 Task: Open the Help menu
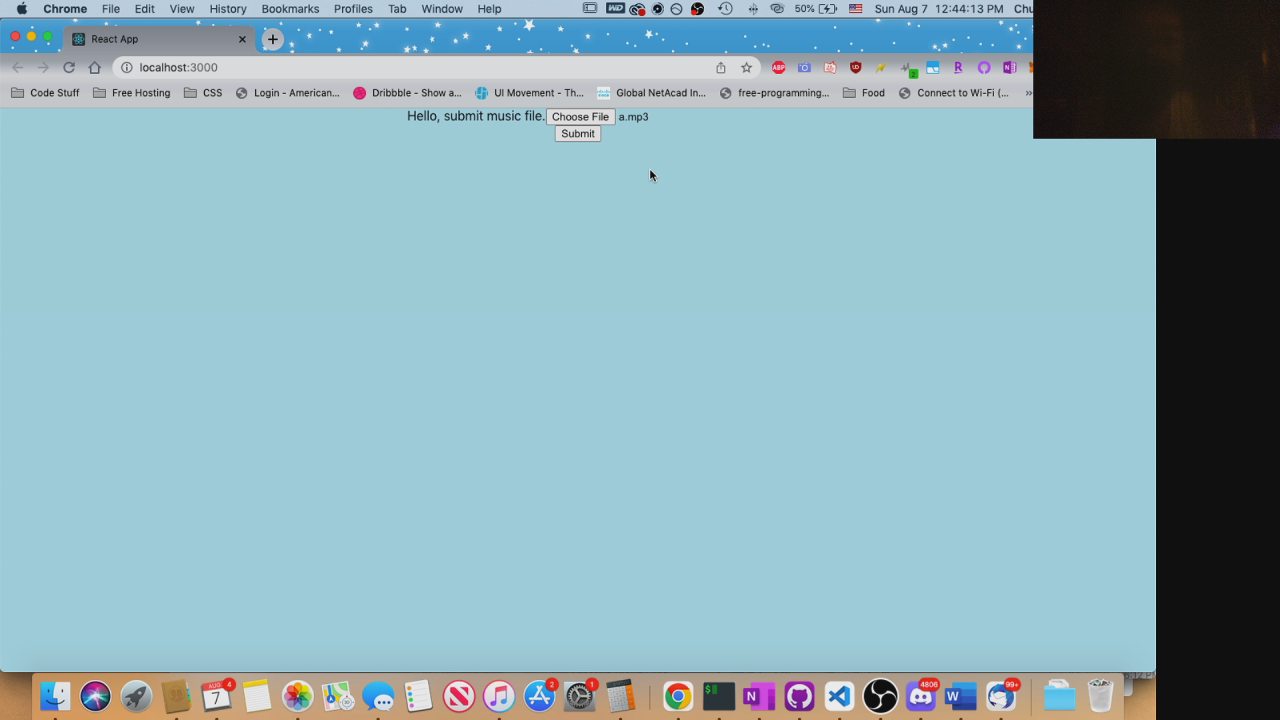tap(489, 9)
